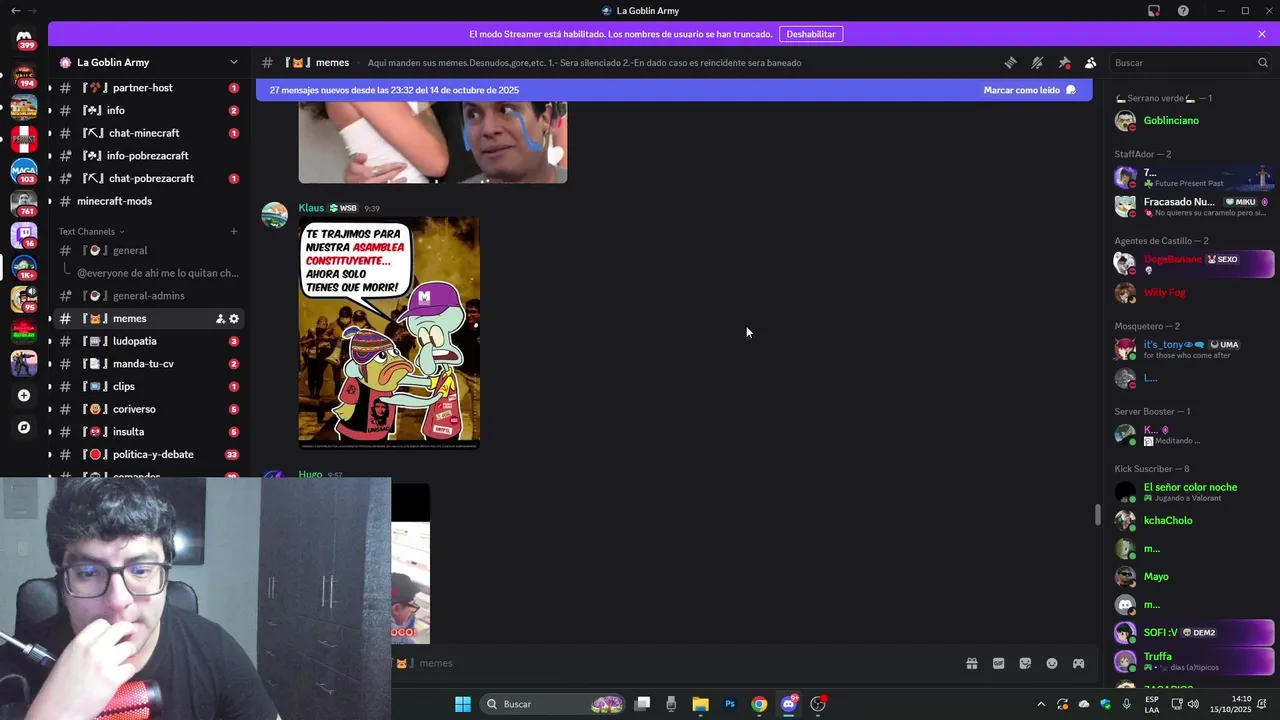
Task: Open info channel
Action: pyautogui.click(x=148, y=111)
